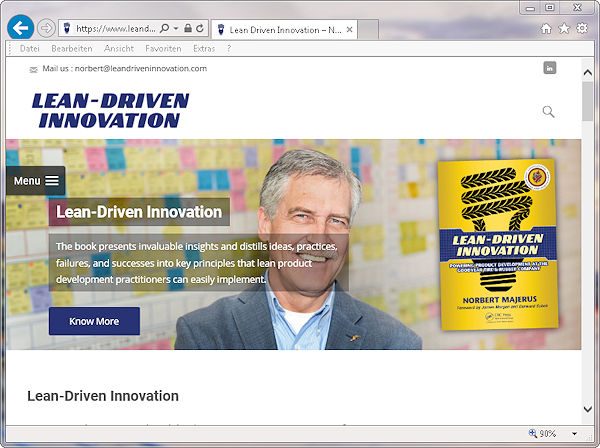Expand the zoom level dropdown arrow

pyautogui.click(x=574, y=434)
